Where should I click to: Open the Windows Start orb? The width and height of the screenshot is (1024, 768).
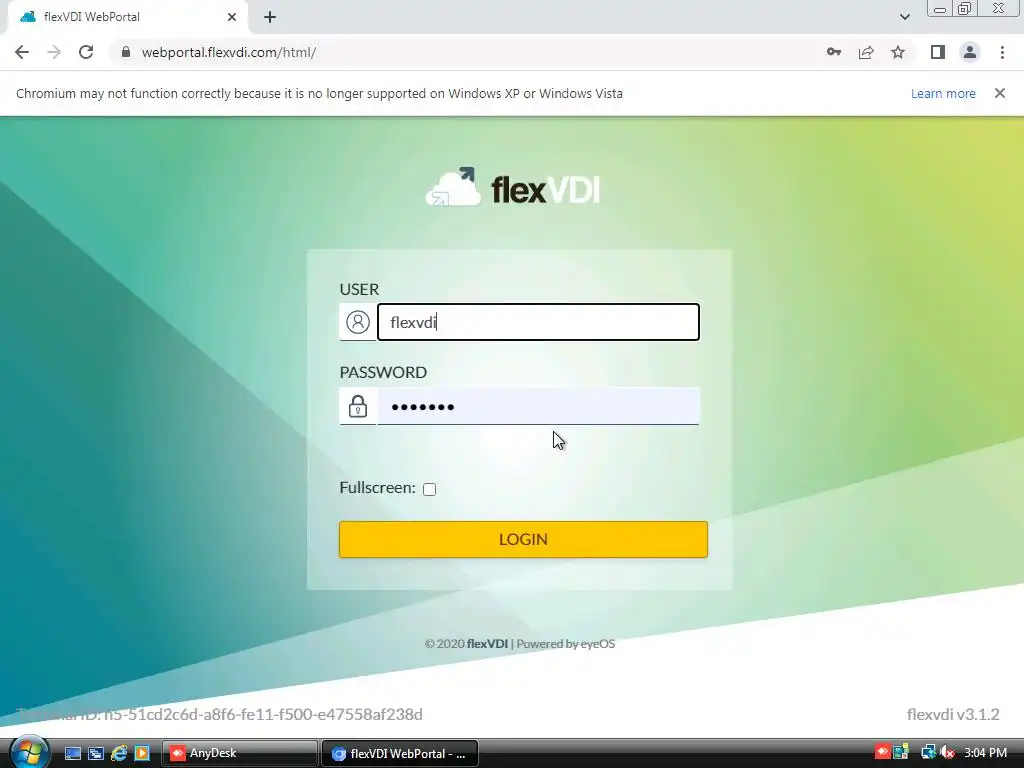coord(28,752)
